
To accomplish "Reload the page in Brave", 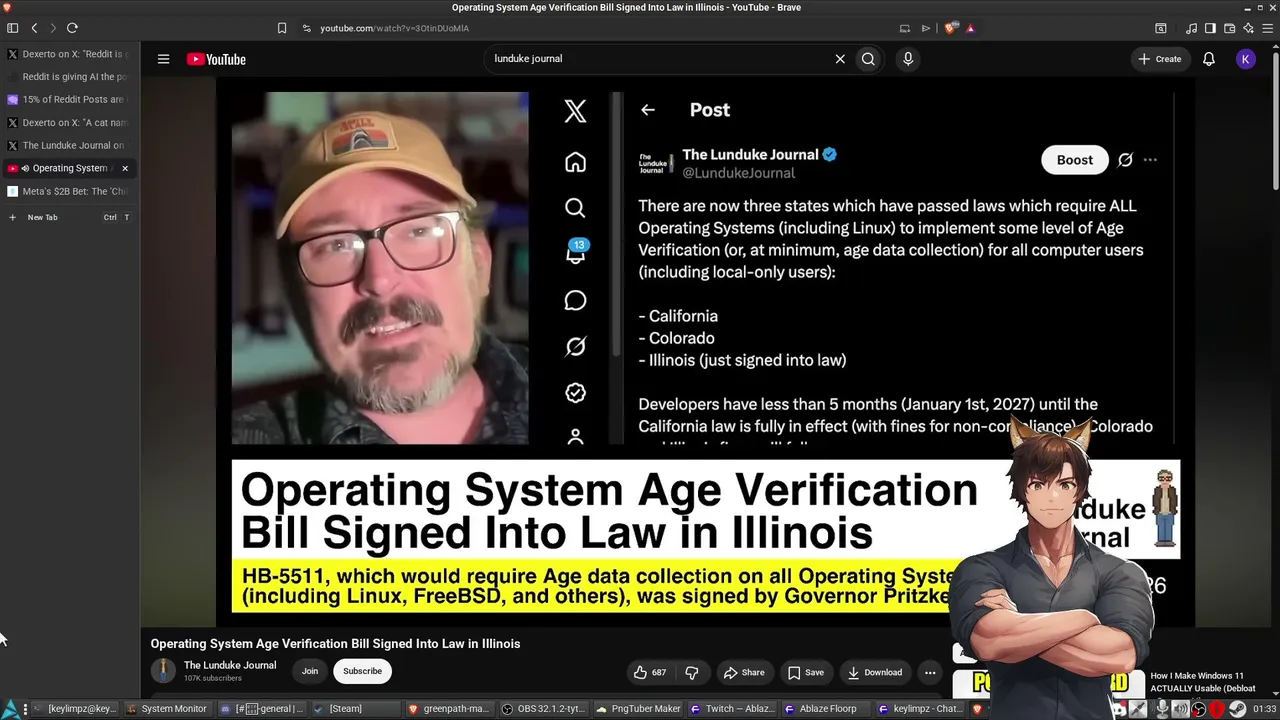I will (x=72, y=28).
